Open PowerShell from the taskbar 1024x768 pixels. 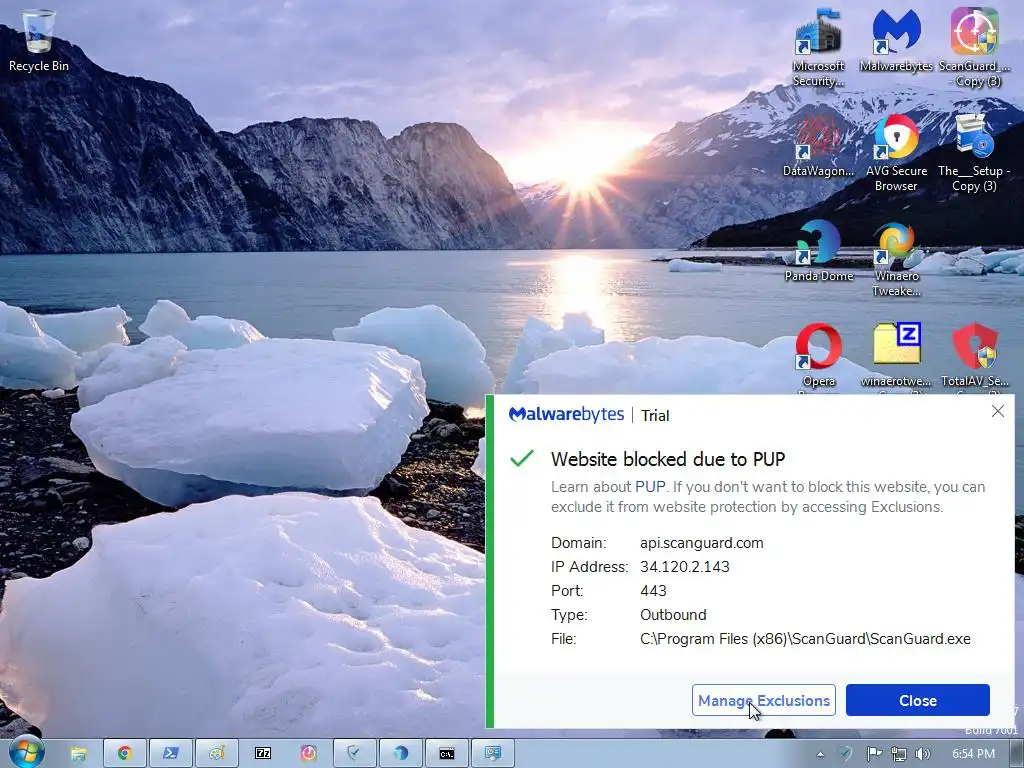170,754
